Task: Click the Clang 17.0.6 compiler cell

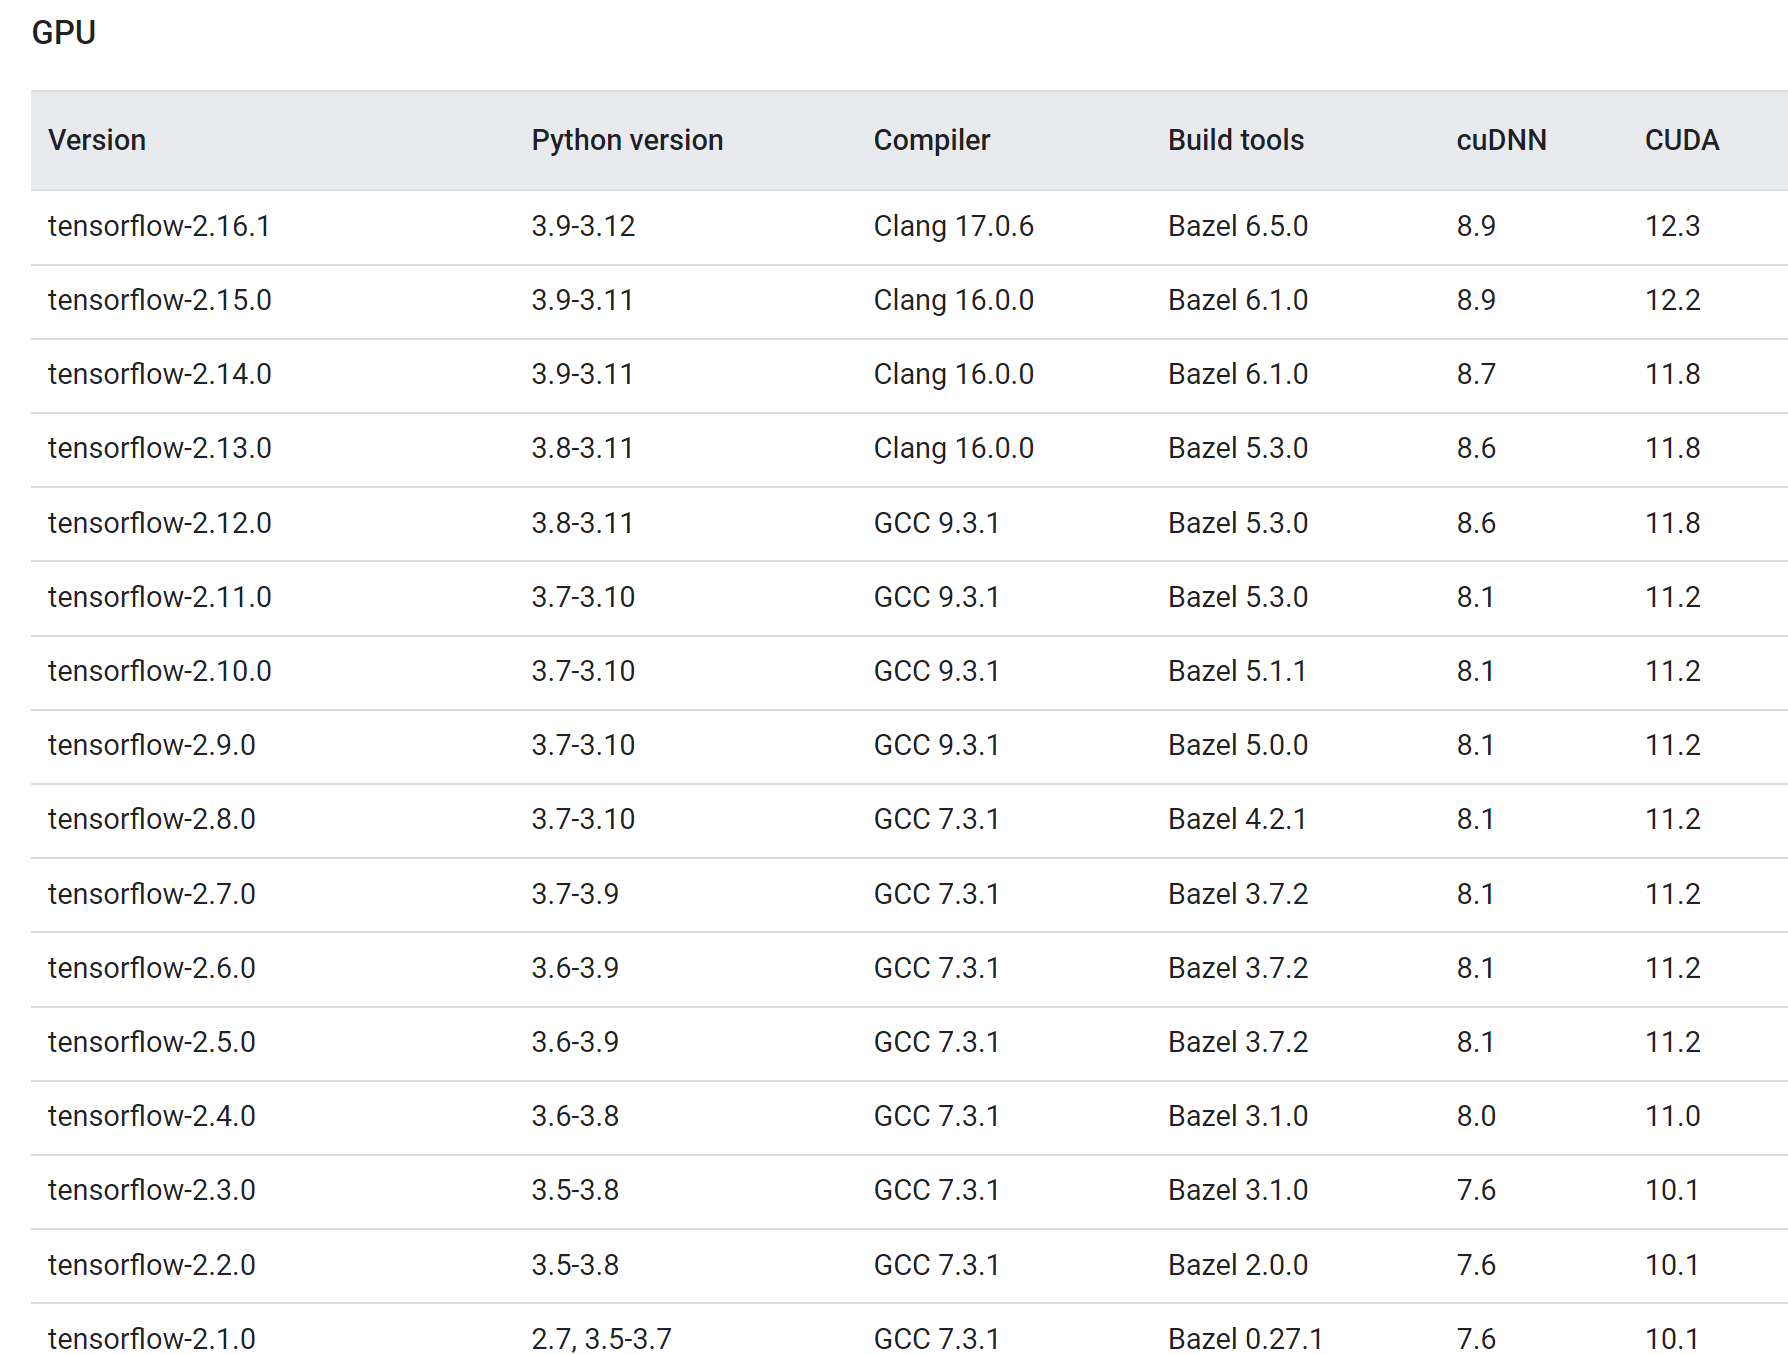Action: (953, 226)
